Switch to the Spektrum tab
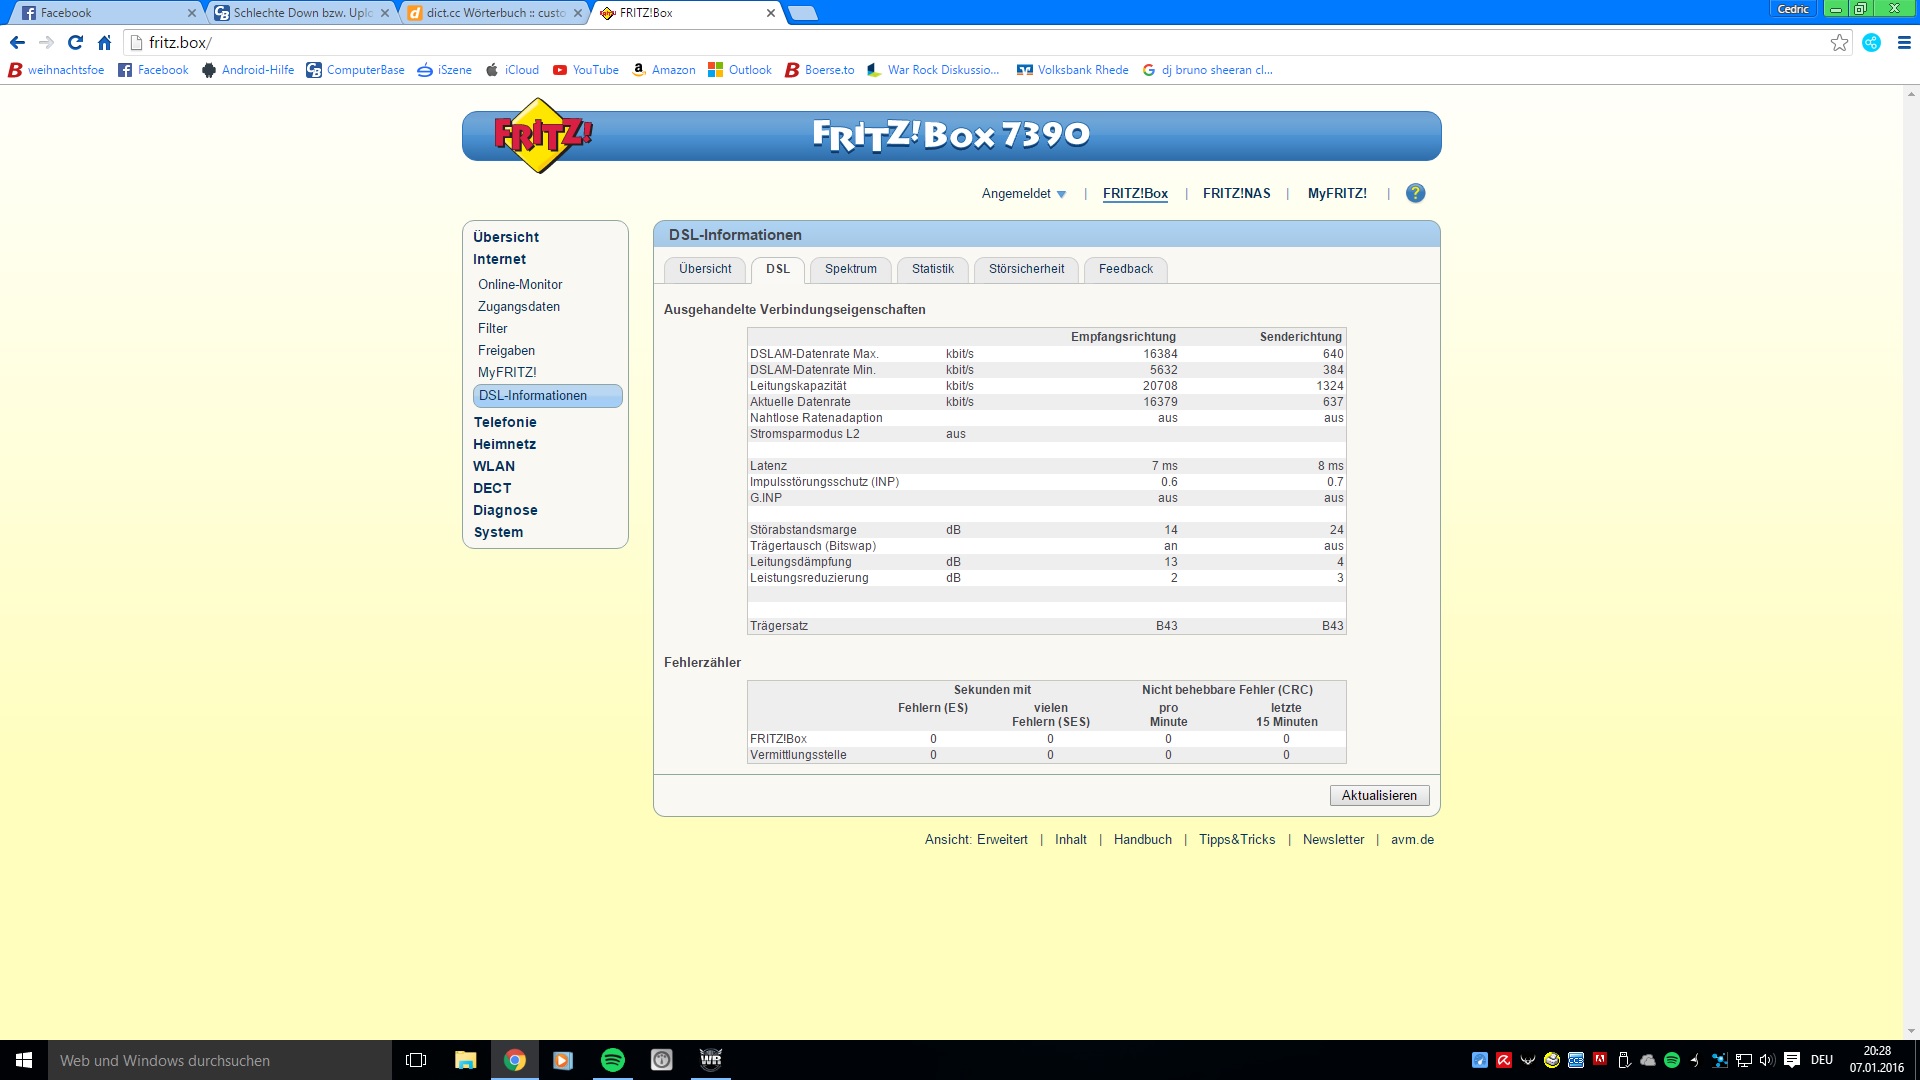 click(x=850, y=269)
